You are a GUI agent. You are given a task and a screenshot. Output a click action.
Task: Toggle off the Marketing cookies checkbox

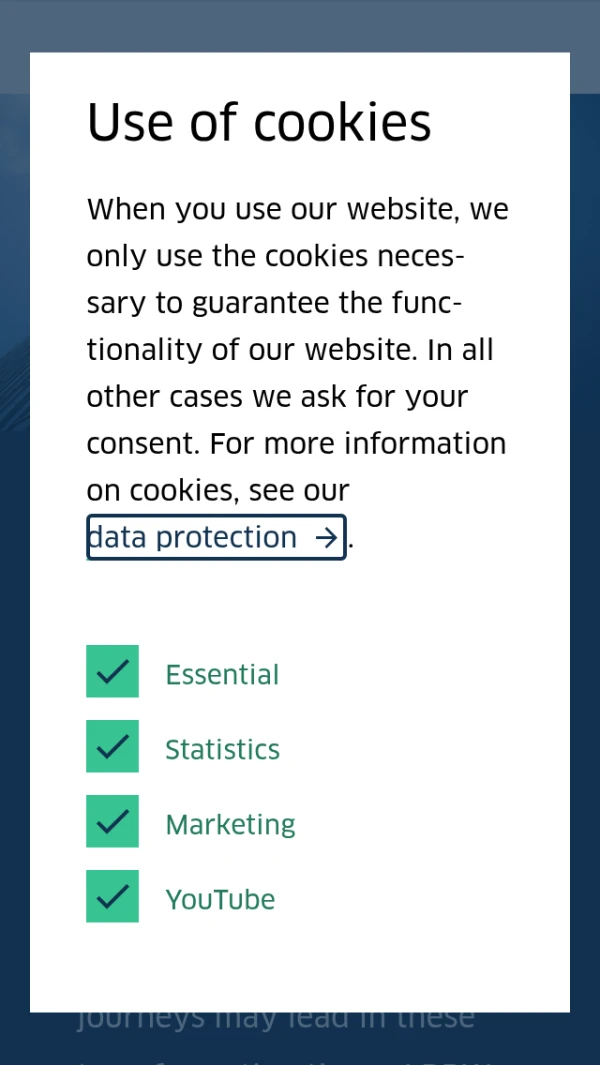[112, 822]
